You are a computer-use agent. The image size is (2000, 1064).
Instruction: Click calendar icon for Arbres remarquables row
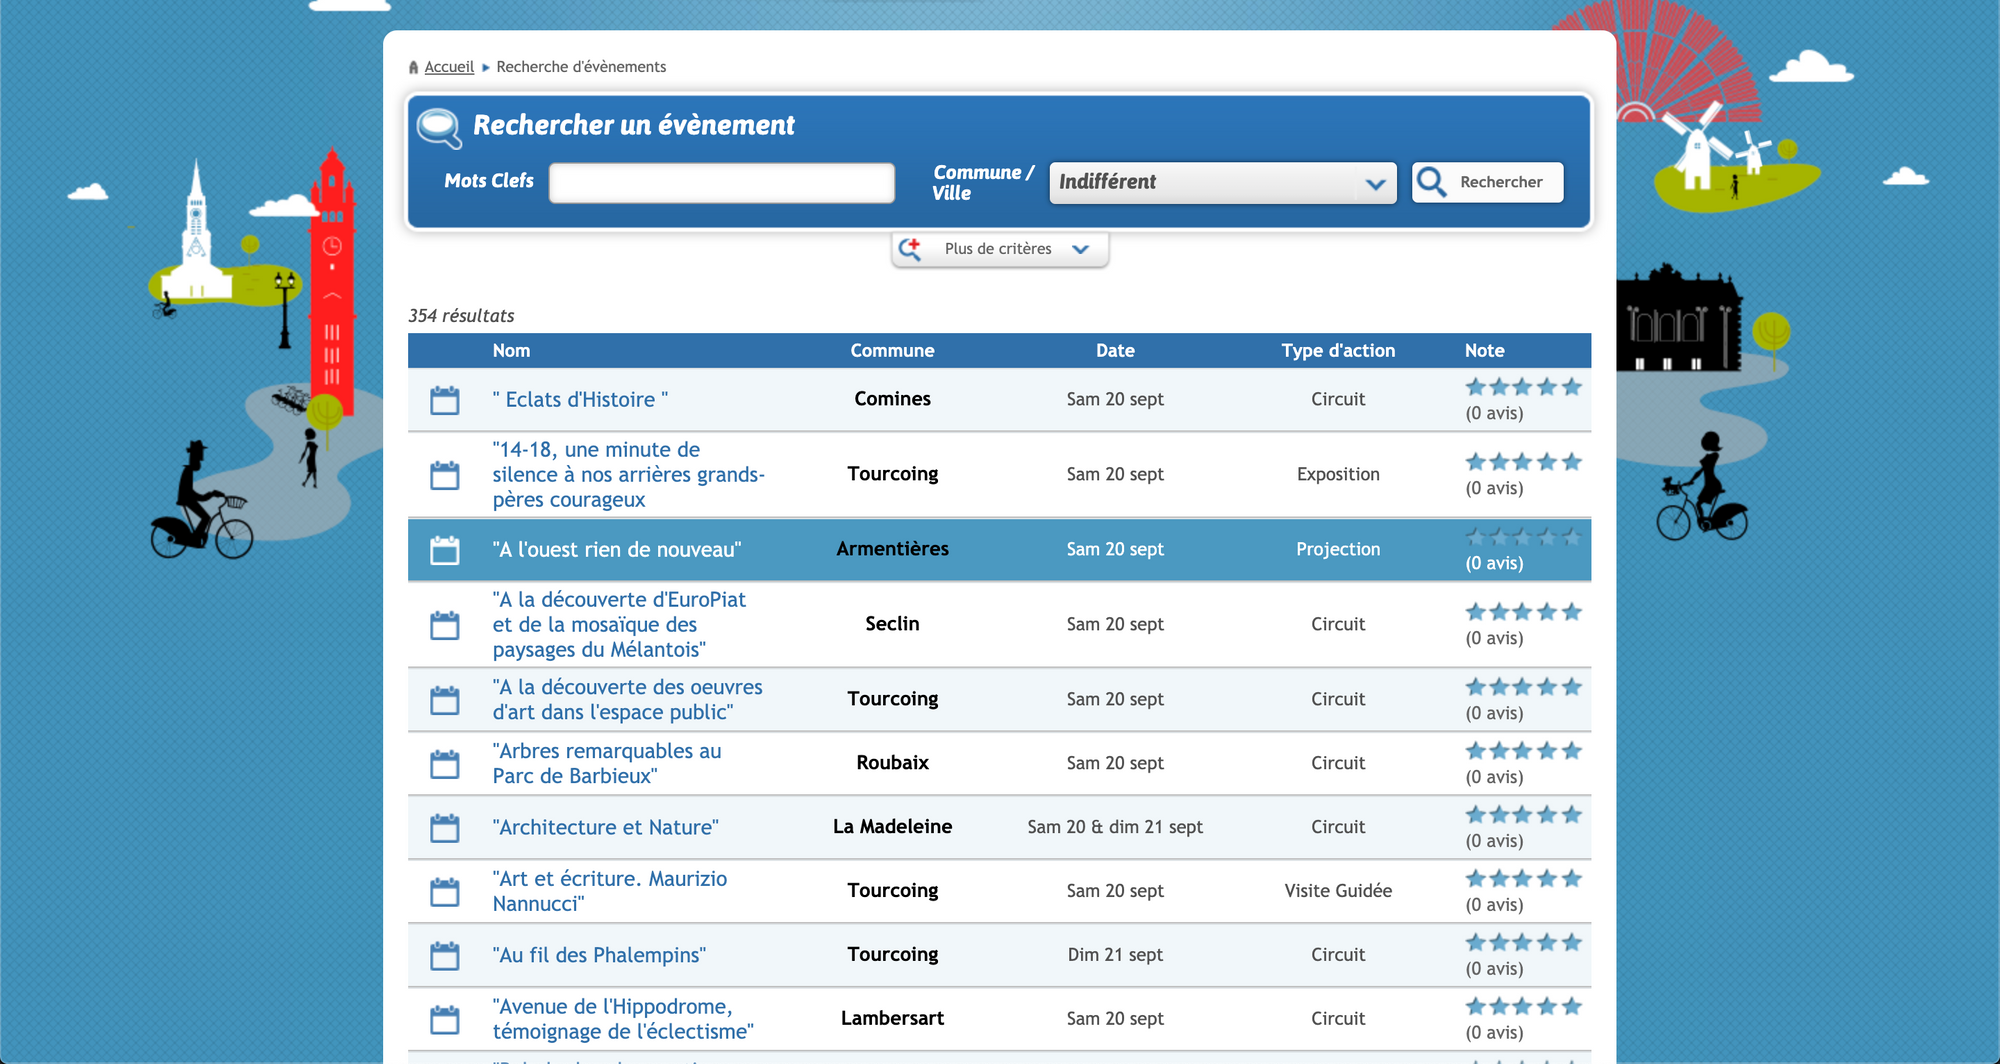pos(444,764)
